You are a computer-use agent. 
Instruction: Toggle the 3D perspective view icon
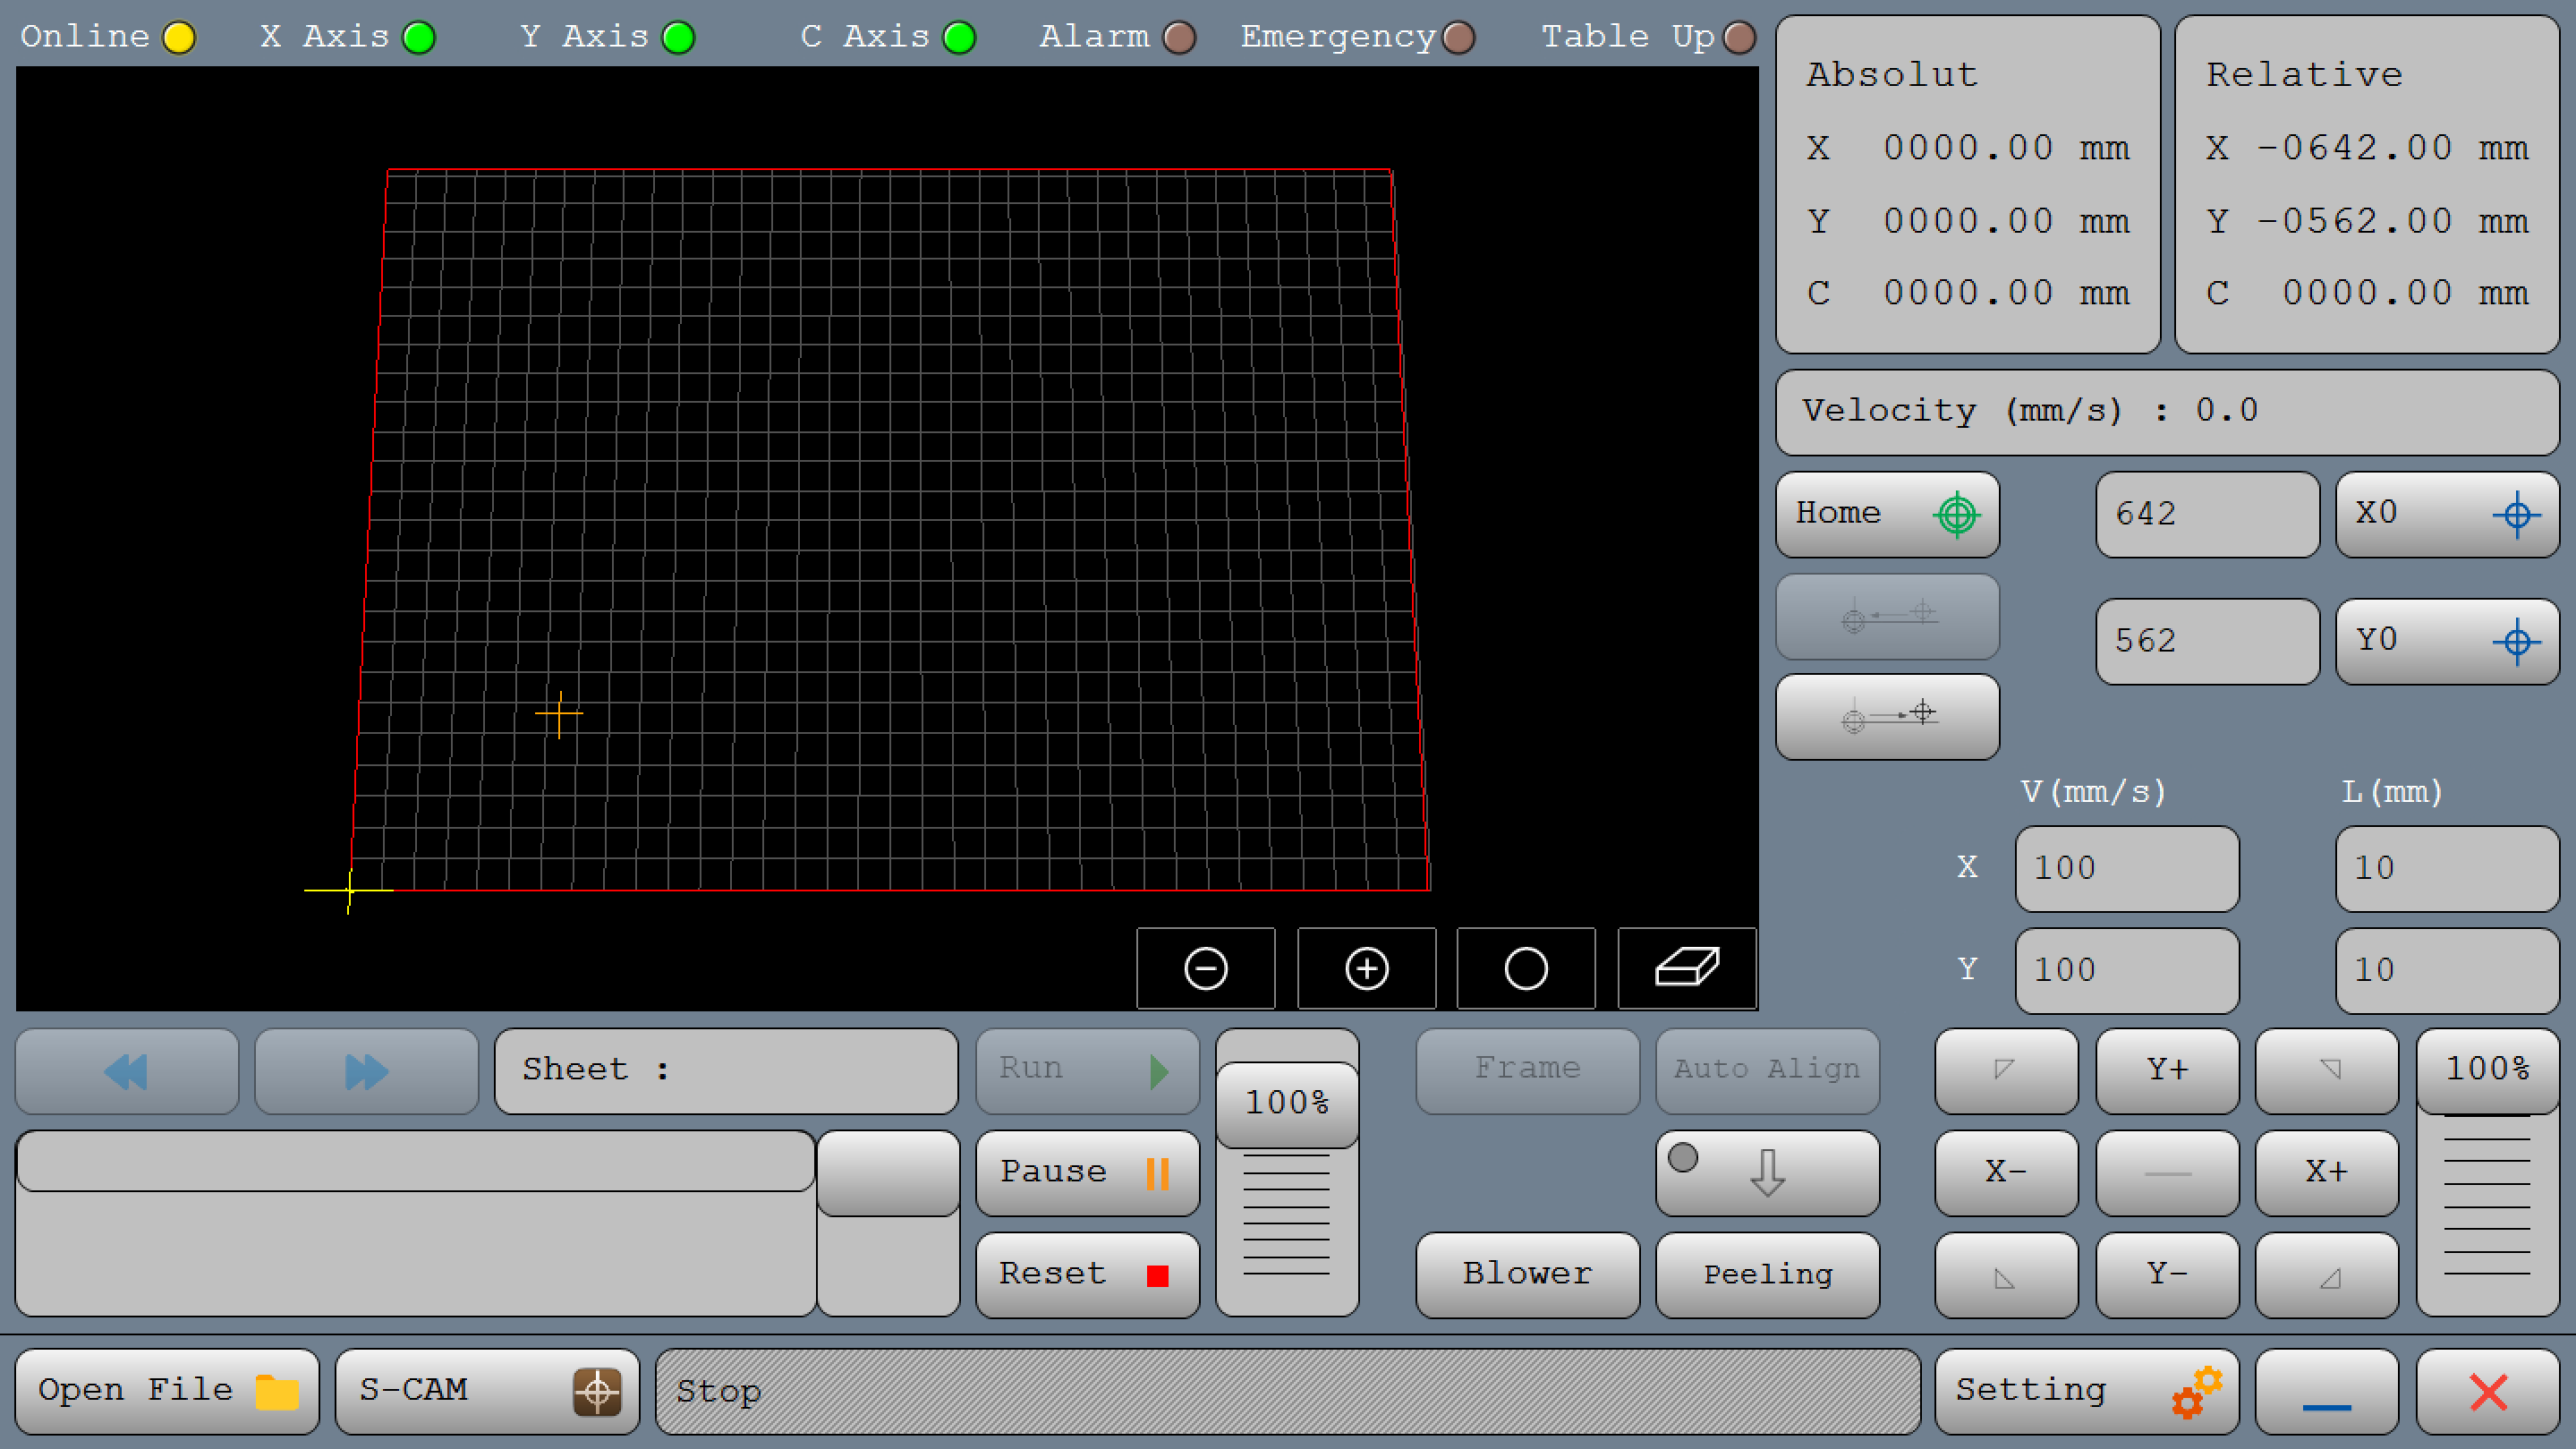click(x=1686, y=968)
